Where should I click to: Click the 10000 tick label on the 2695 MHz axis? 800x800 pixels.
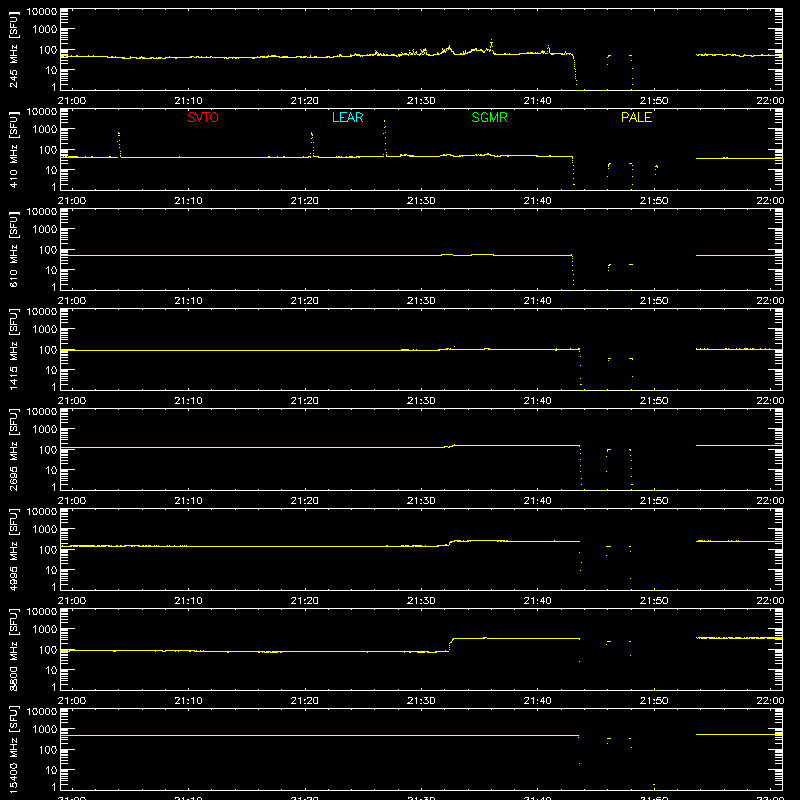coord(42,412)
